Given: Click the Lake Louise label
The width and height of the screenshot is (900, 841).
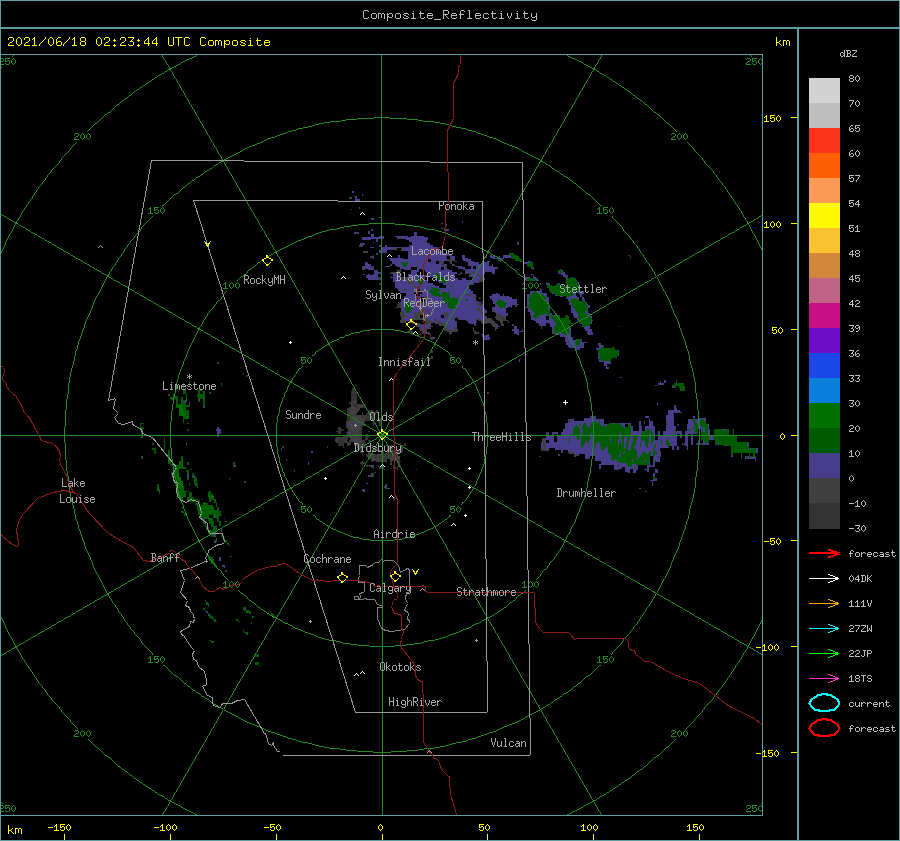Looking at the screenshot, I should [77, 491].
